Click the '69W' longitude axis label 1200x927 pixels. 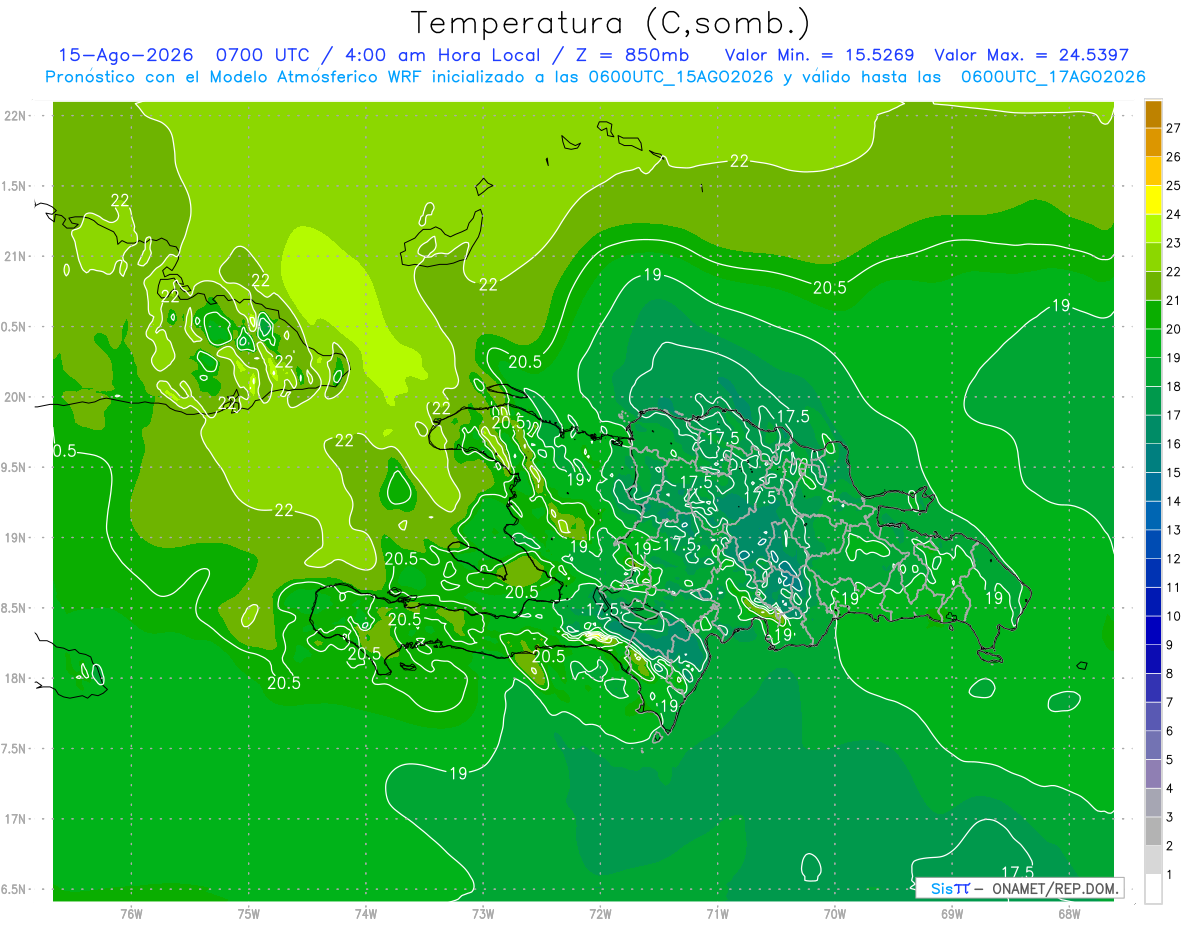tap(952, 914)
